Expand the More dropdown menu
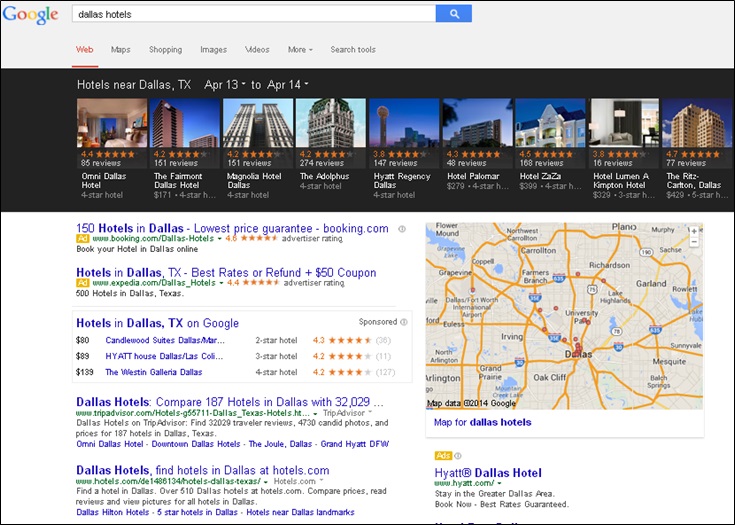 [x=300, y=50]
